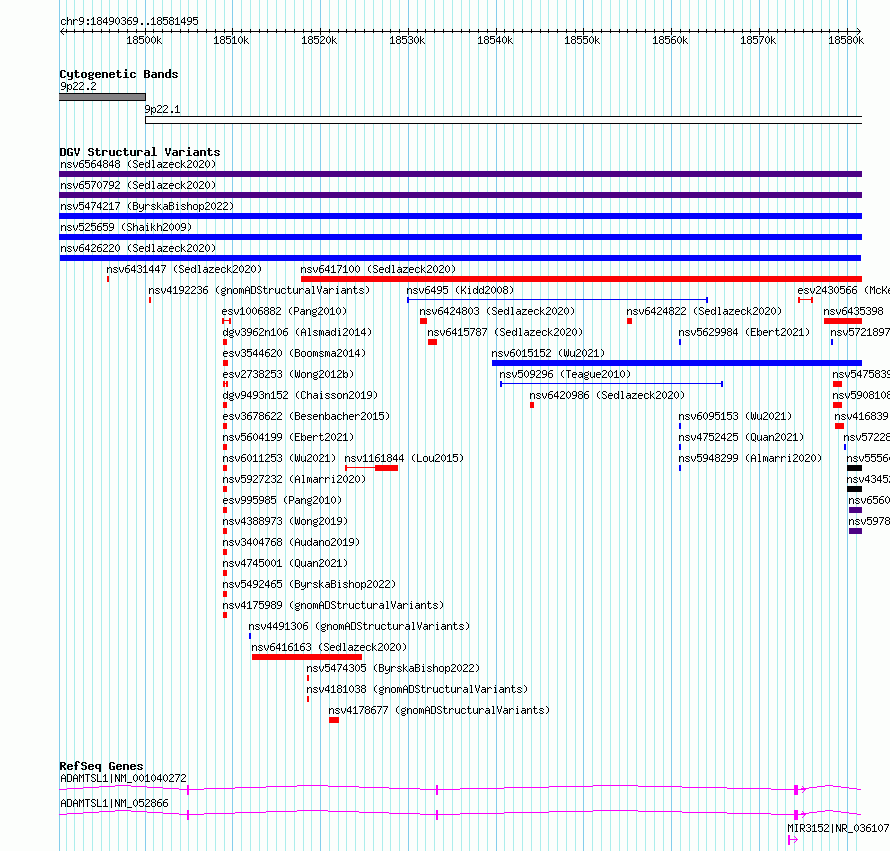The height and width of the screenshot is (851, 890).
Task: Select nsv4178677 (gnomADStructuralVariants) label
Action: point(439,710)
